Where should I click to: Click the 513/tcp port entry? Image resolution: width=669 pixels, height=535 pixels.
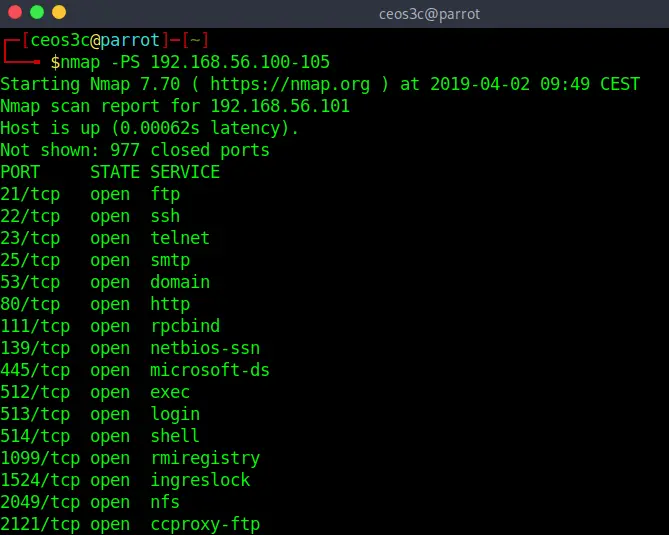coord(35,415)
